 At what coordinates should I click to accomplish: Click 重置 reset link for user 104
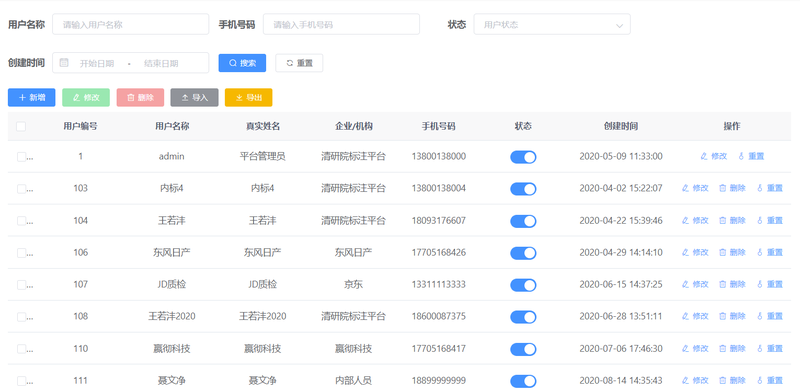pos(769,221)
